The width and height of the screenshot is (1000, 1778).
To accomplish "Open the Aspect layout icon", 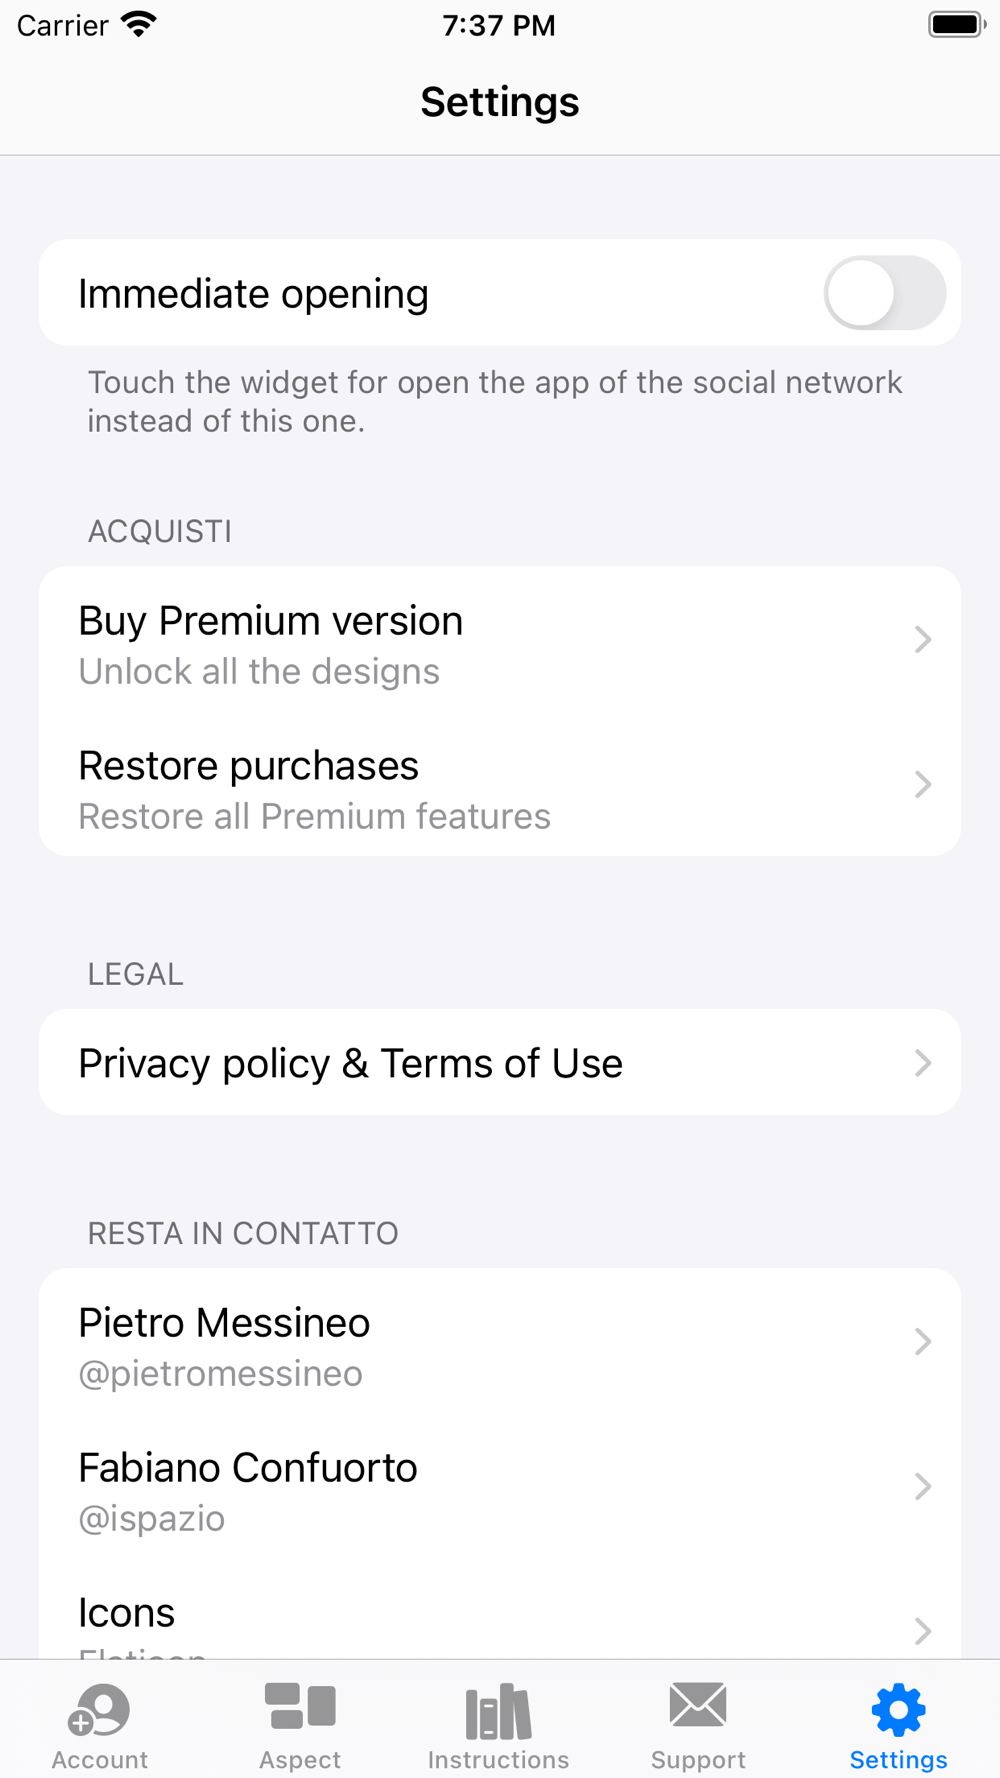I will [300, 1706].
